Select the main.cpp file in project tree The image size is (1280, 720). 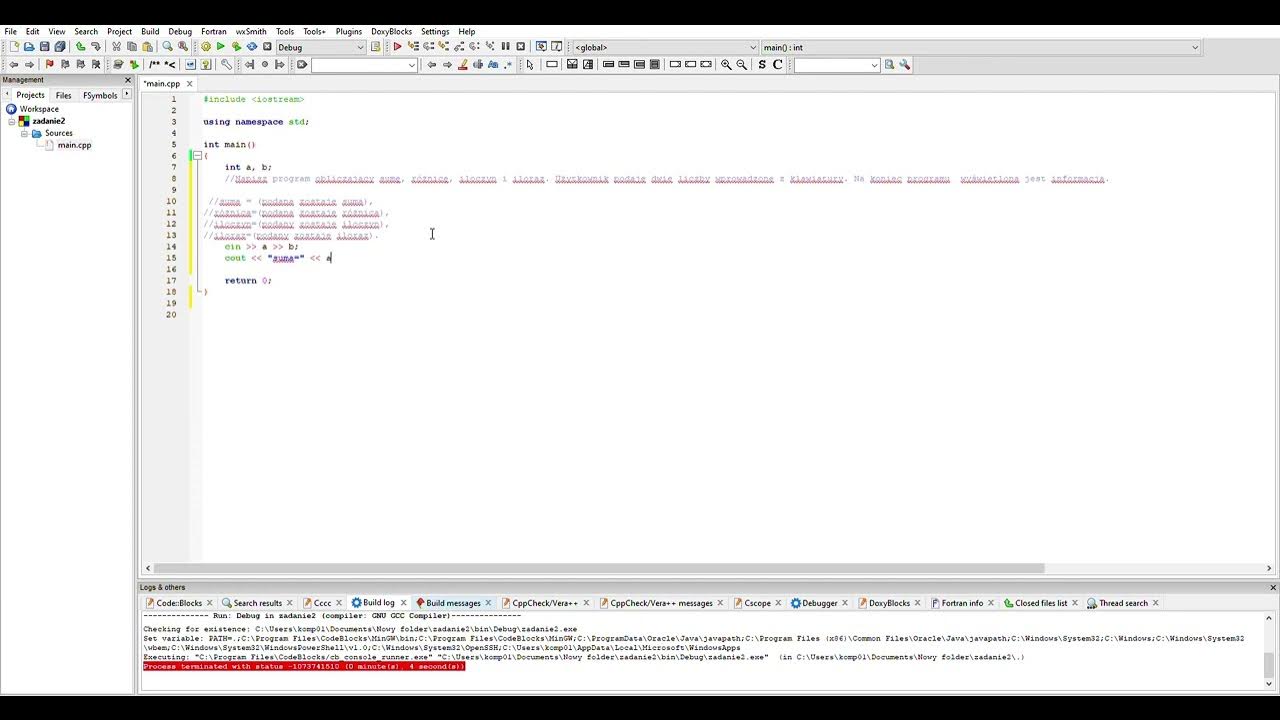click(74, 145)
